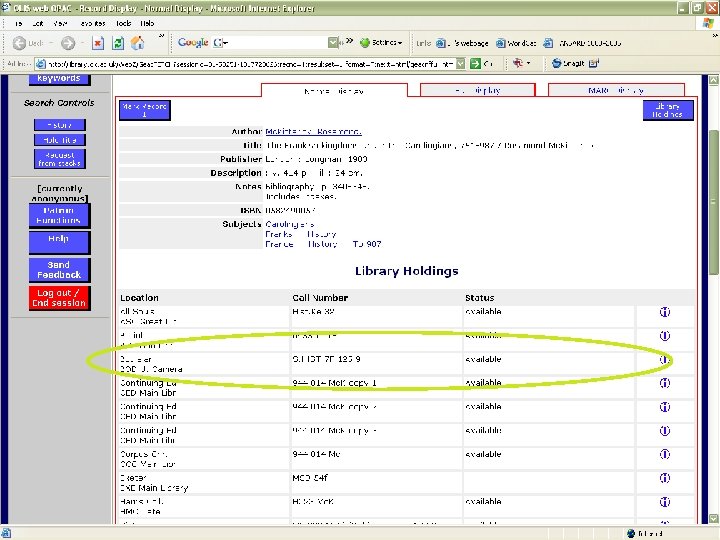Image resolution: width=720 pixels, height=540 pixels.
Task: Open the second Links bar shortcut icon
Action: click(x=501, y=43)
